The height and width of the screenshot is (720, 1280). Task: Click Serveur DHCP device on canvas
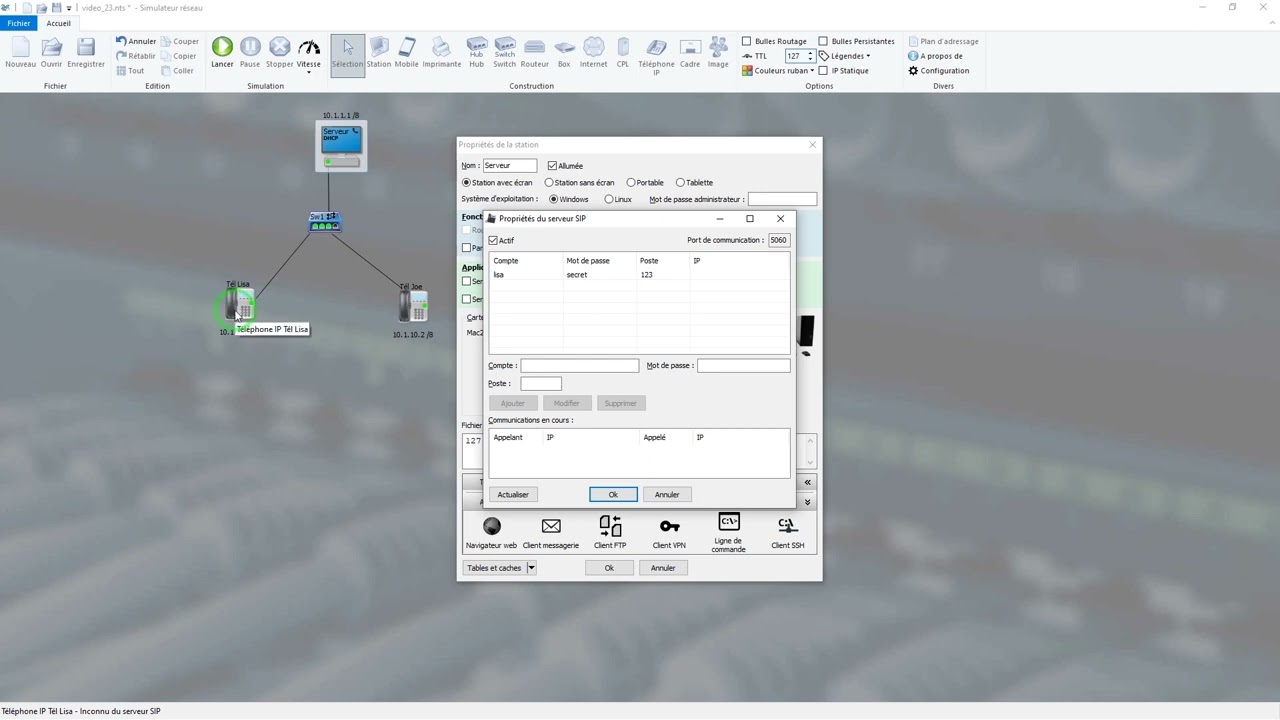coord(341,146)
